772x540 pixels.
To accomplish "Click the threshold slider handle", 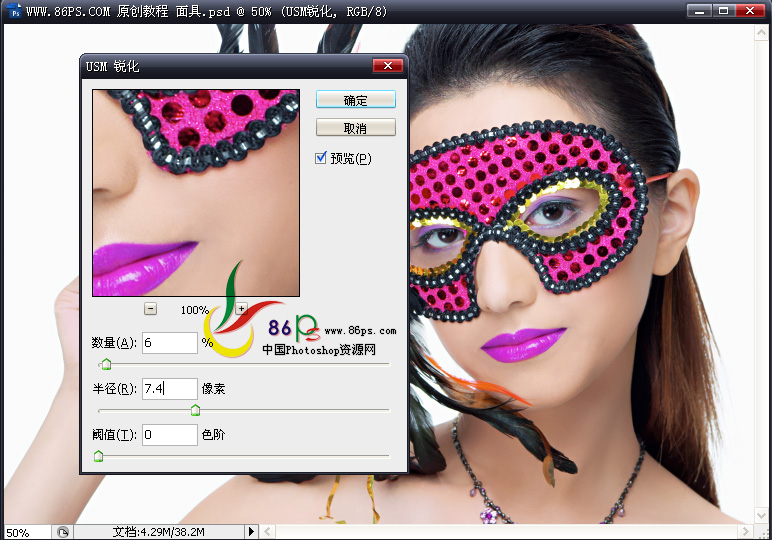I will 98,456.
